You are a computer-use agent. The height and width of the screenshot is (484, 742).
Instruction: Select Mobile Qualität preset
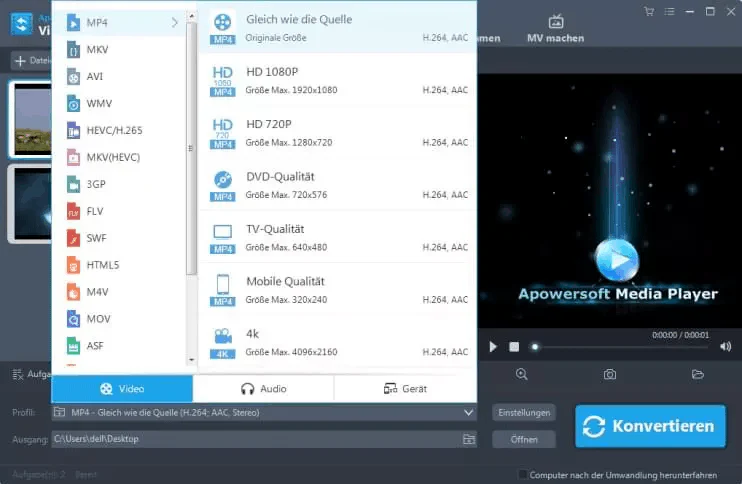click(x=337, y=290)
